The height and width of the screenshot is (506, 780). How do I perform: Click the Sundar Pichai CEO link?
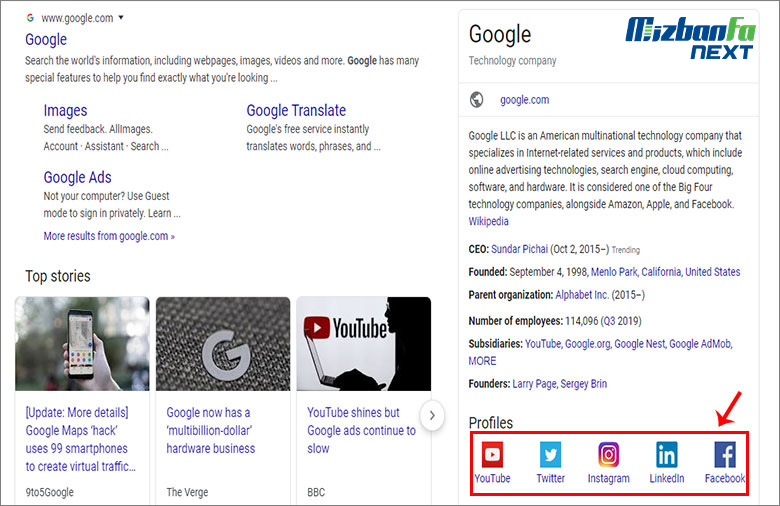pyautogui.click(x=519, y=249)
